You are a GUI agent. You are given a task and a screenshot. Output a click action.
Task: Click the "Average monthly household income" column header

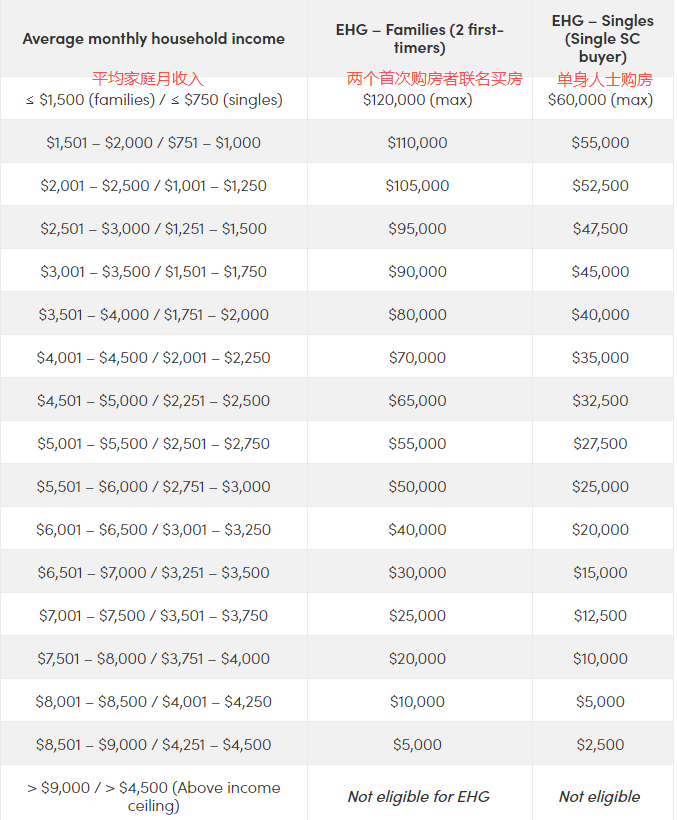point(153,39)
